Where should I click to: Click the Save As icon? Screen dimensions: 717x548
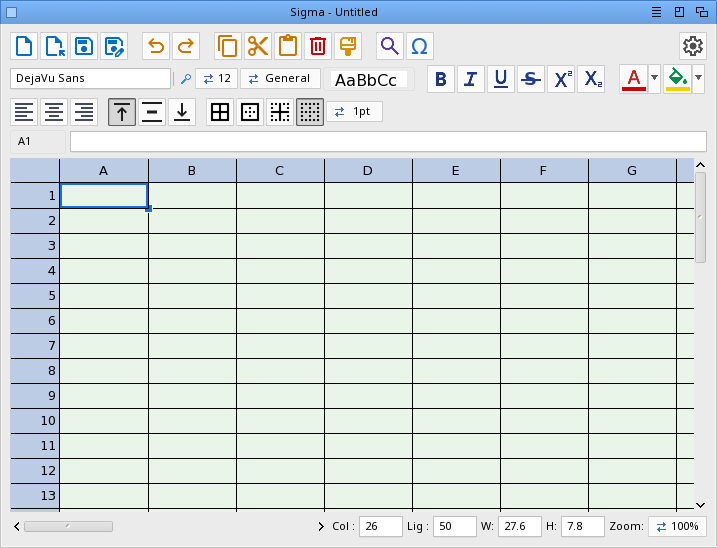pos(114,46)
